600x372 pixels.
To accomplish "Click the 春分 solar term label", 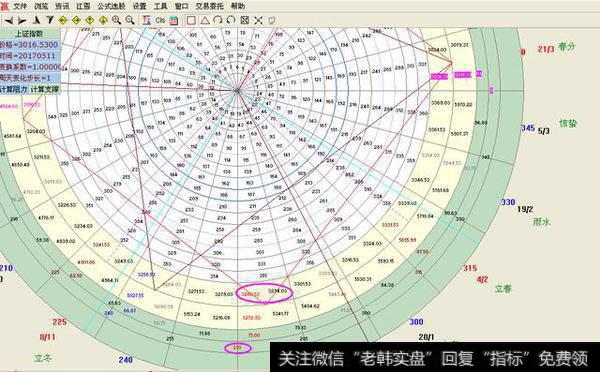I will [567, 47].
